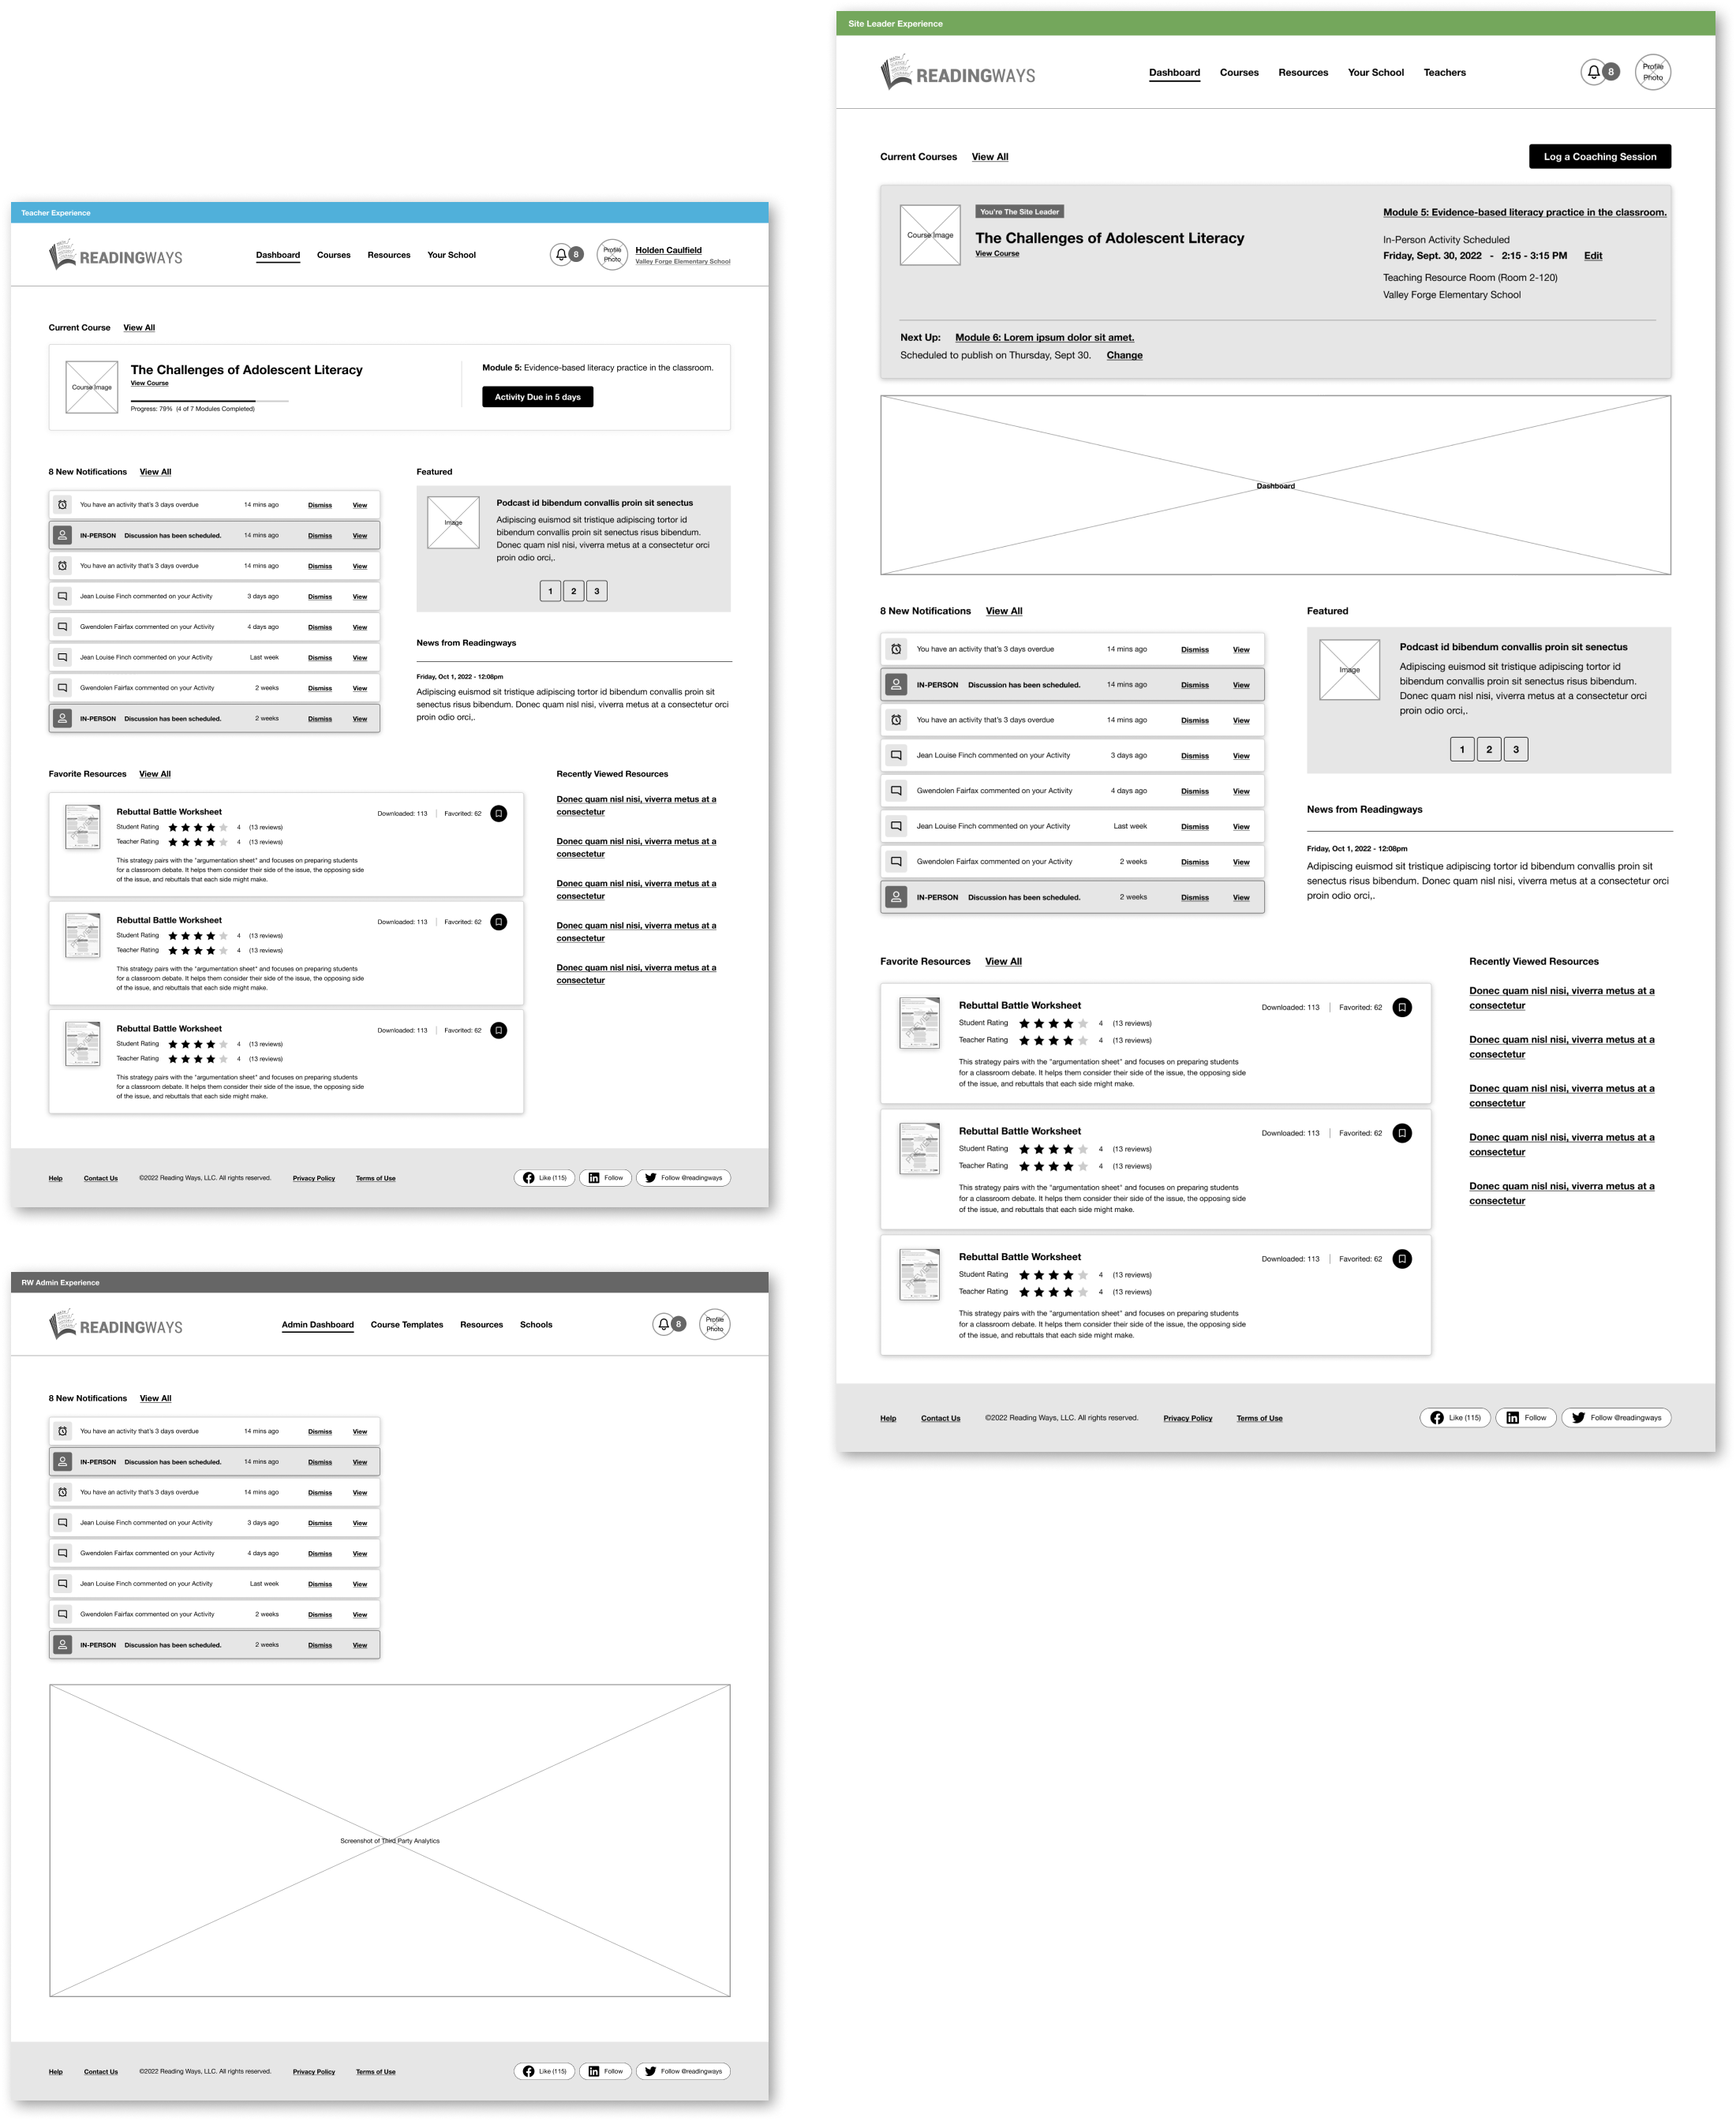Click View All for Current Courses

983,157
